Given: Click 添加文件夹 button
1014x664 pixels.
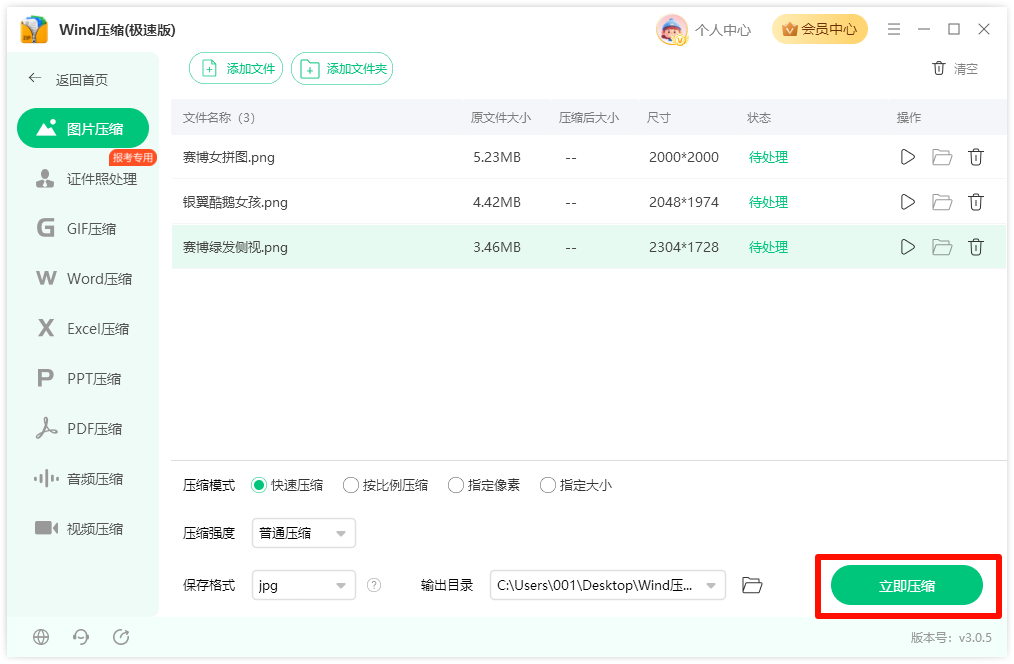Looking at the screenshot, I should (342, 69).
